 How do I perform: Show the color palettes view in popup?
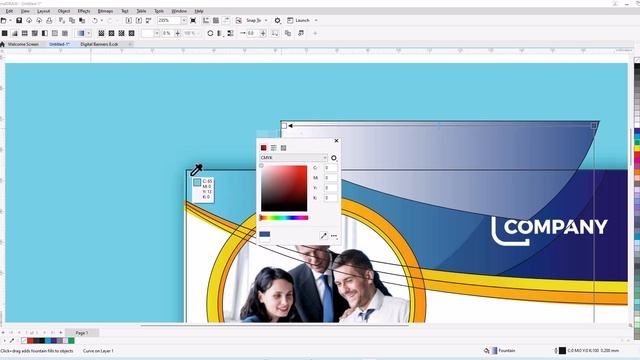coord(283,148)
